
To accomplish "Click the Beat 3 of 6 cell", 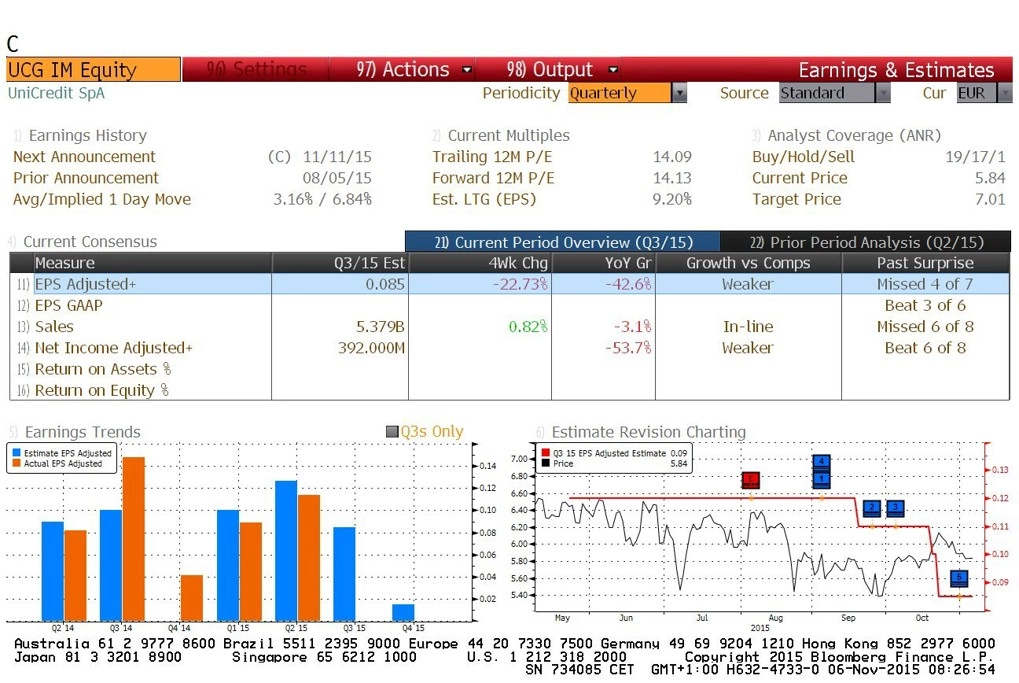I will 925,305.
